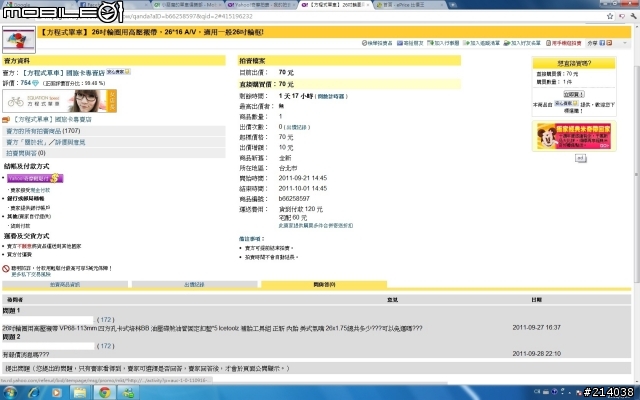Click the auction item thumbnail at top-left
The width and height of the screenshot is (640, 400).
[x=19, y=40]
